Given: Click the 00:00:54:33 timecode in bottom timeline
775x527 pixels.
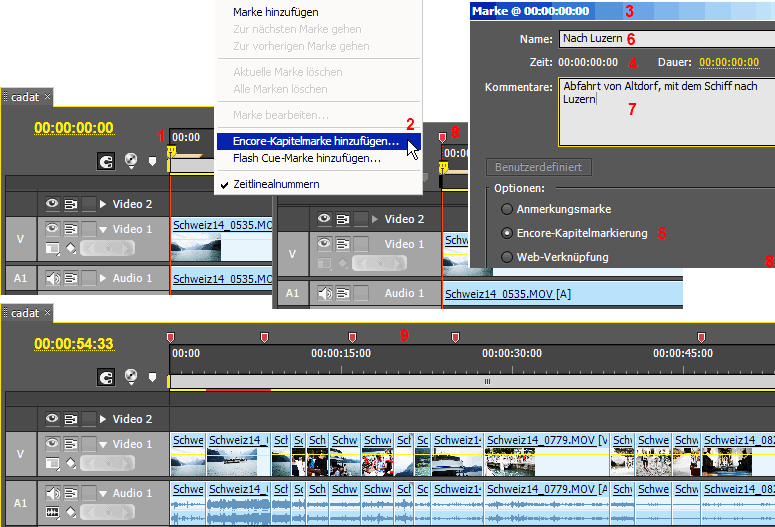Looking at the screenshot, I should click(74, 344).
